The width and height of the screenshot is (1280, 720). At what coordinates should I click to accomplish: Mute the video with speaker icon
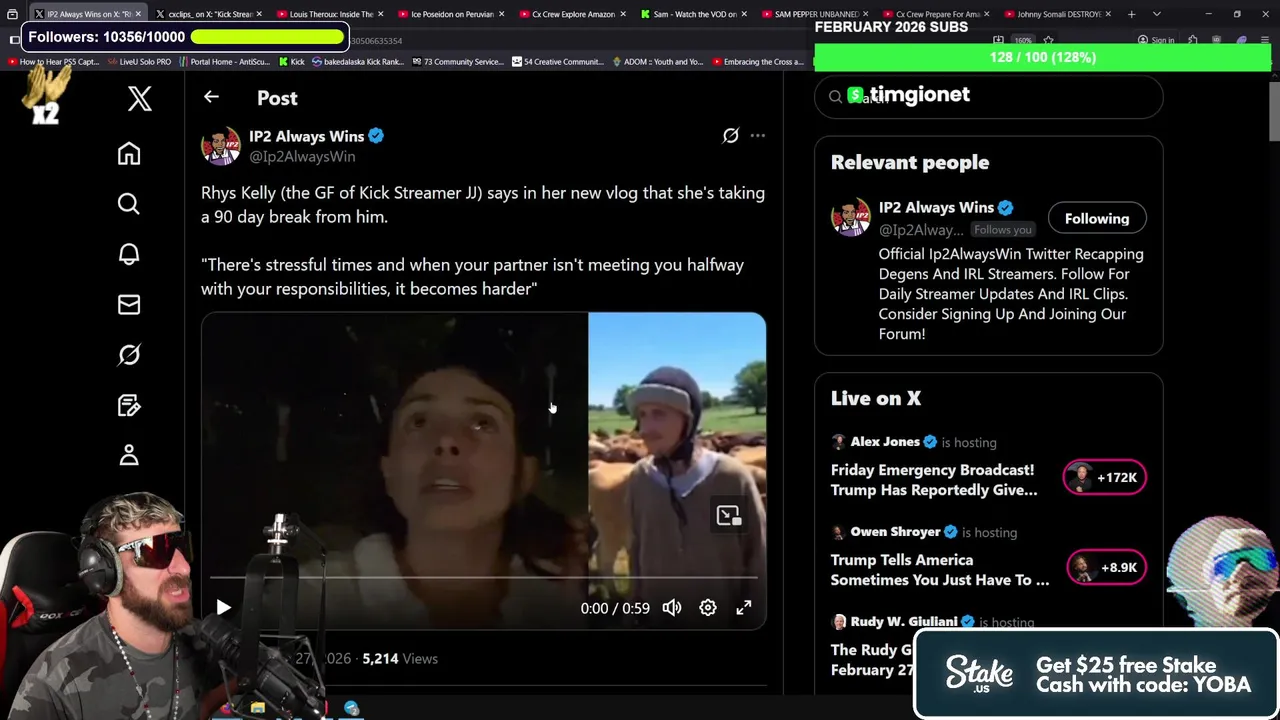672,608
